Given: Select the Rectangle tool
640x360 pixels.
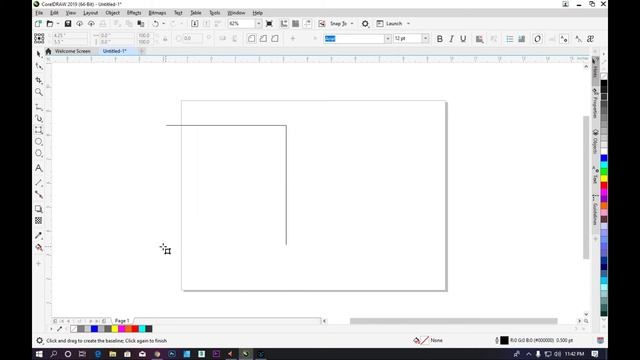Looking at the screenshot, I should click(39, 130).
